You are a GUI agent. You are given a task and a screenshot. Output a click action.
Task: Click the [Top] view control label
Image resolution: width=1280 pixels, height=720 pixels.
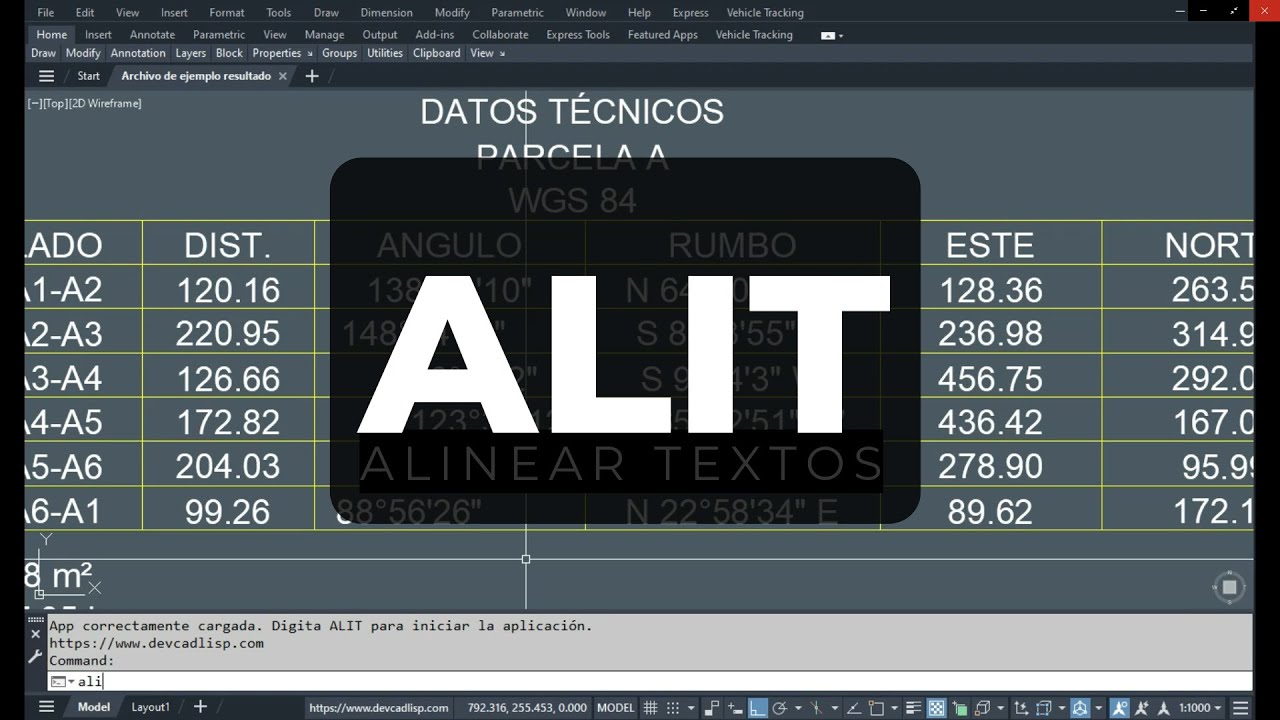tap(55, 103)
